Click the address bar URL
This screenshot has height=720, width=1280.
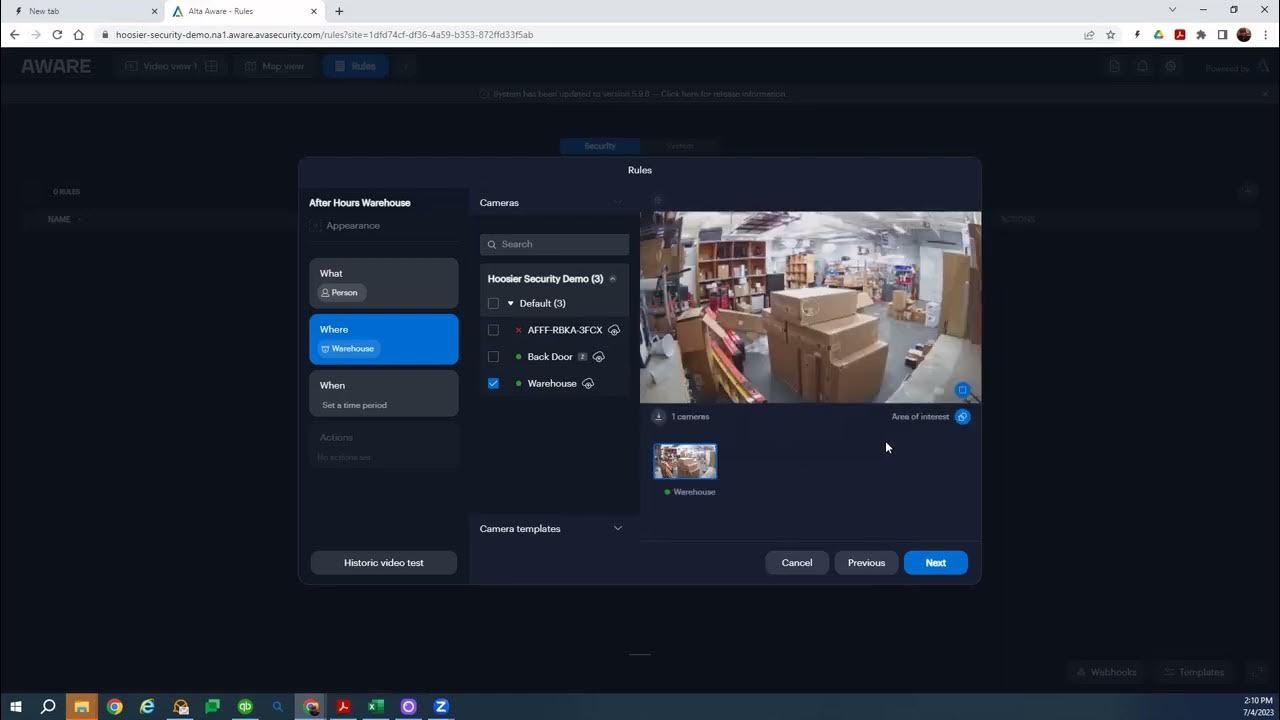(325, 35)
